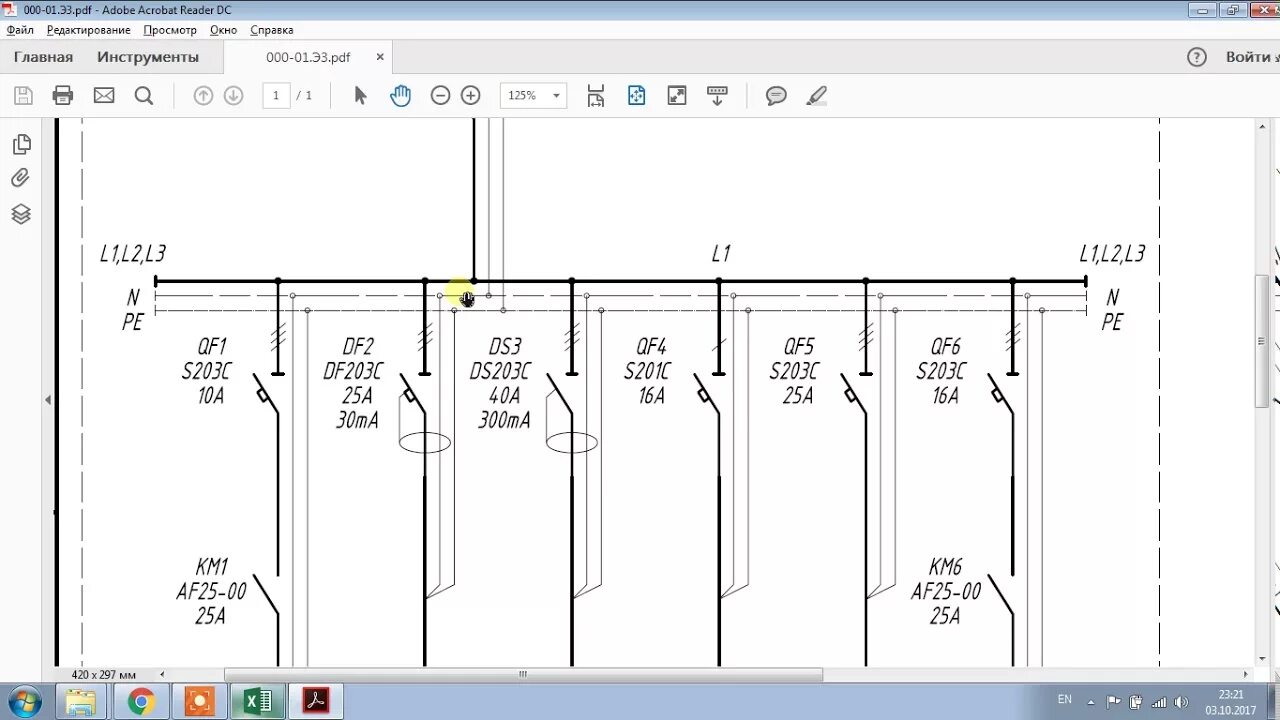Click the volume speaker tray icon
This screenshot has width=1280, height=720.
(1181, 702)
